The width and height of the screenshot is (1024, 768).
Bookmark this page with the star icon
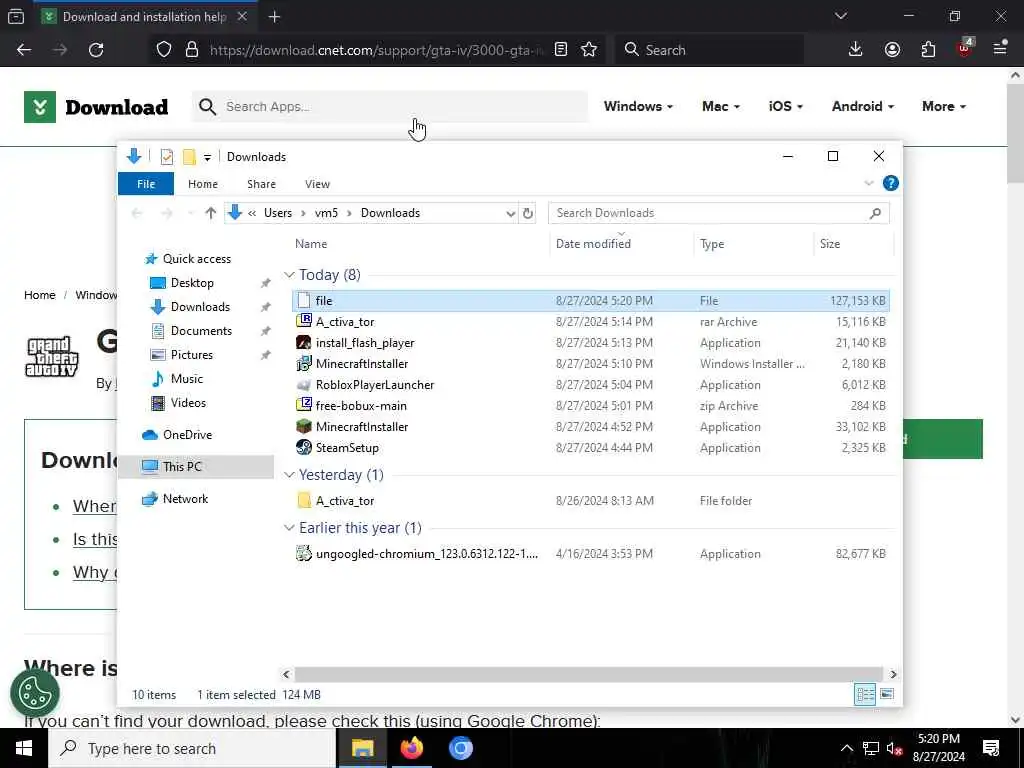tap(589, 50)
